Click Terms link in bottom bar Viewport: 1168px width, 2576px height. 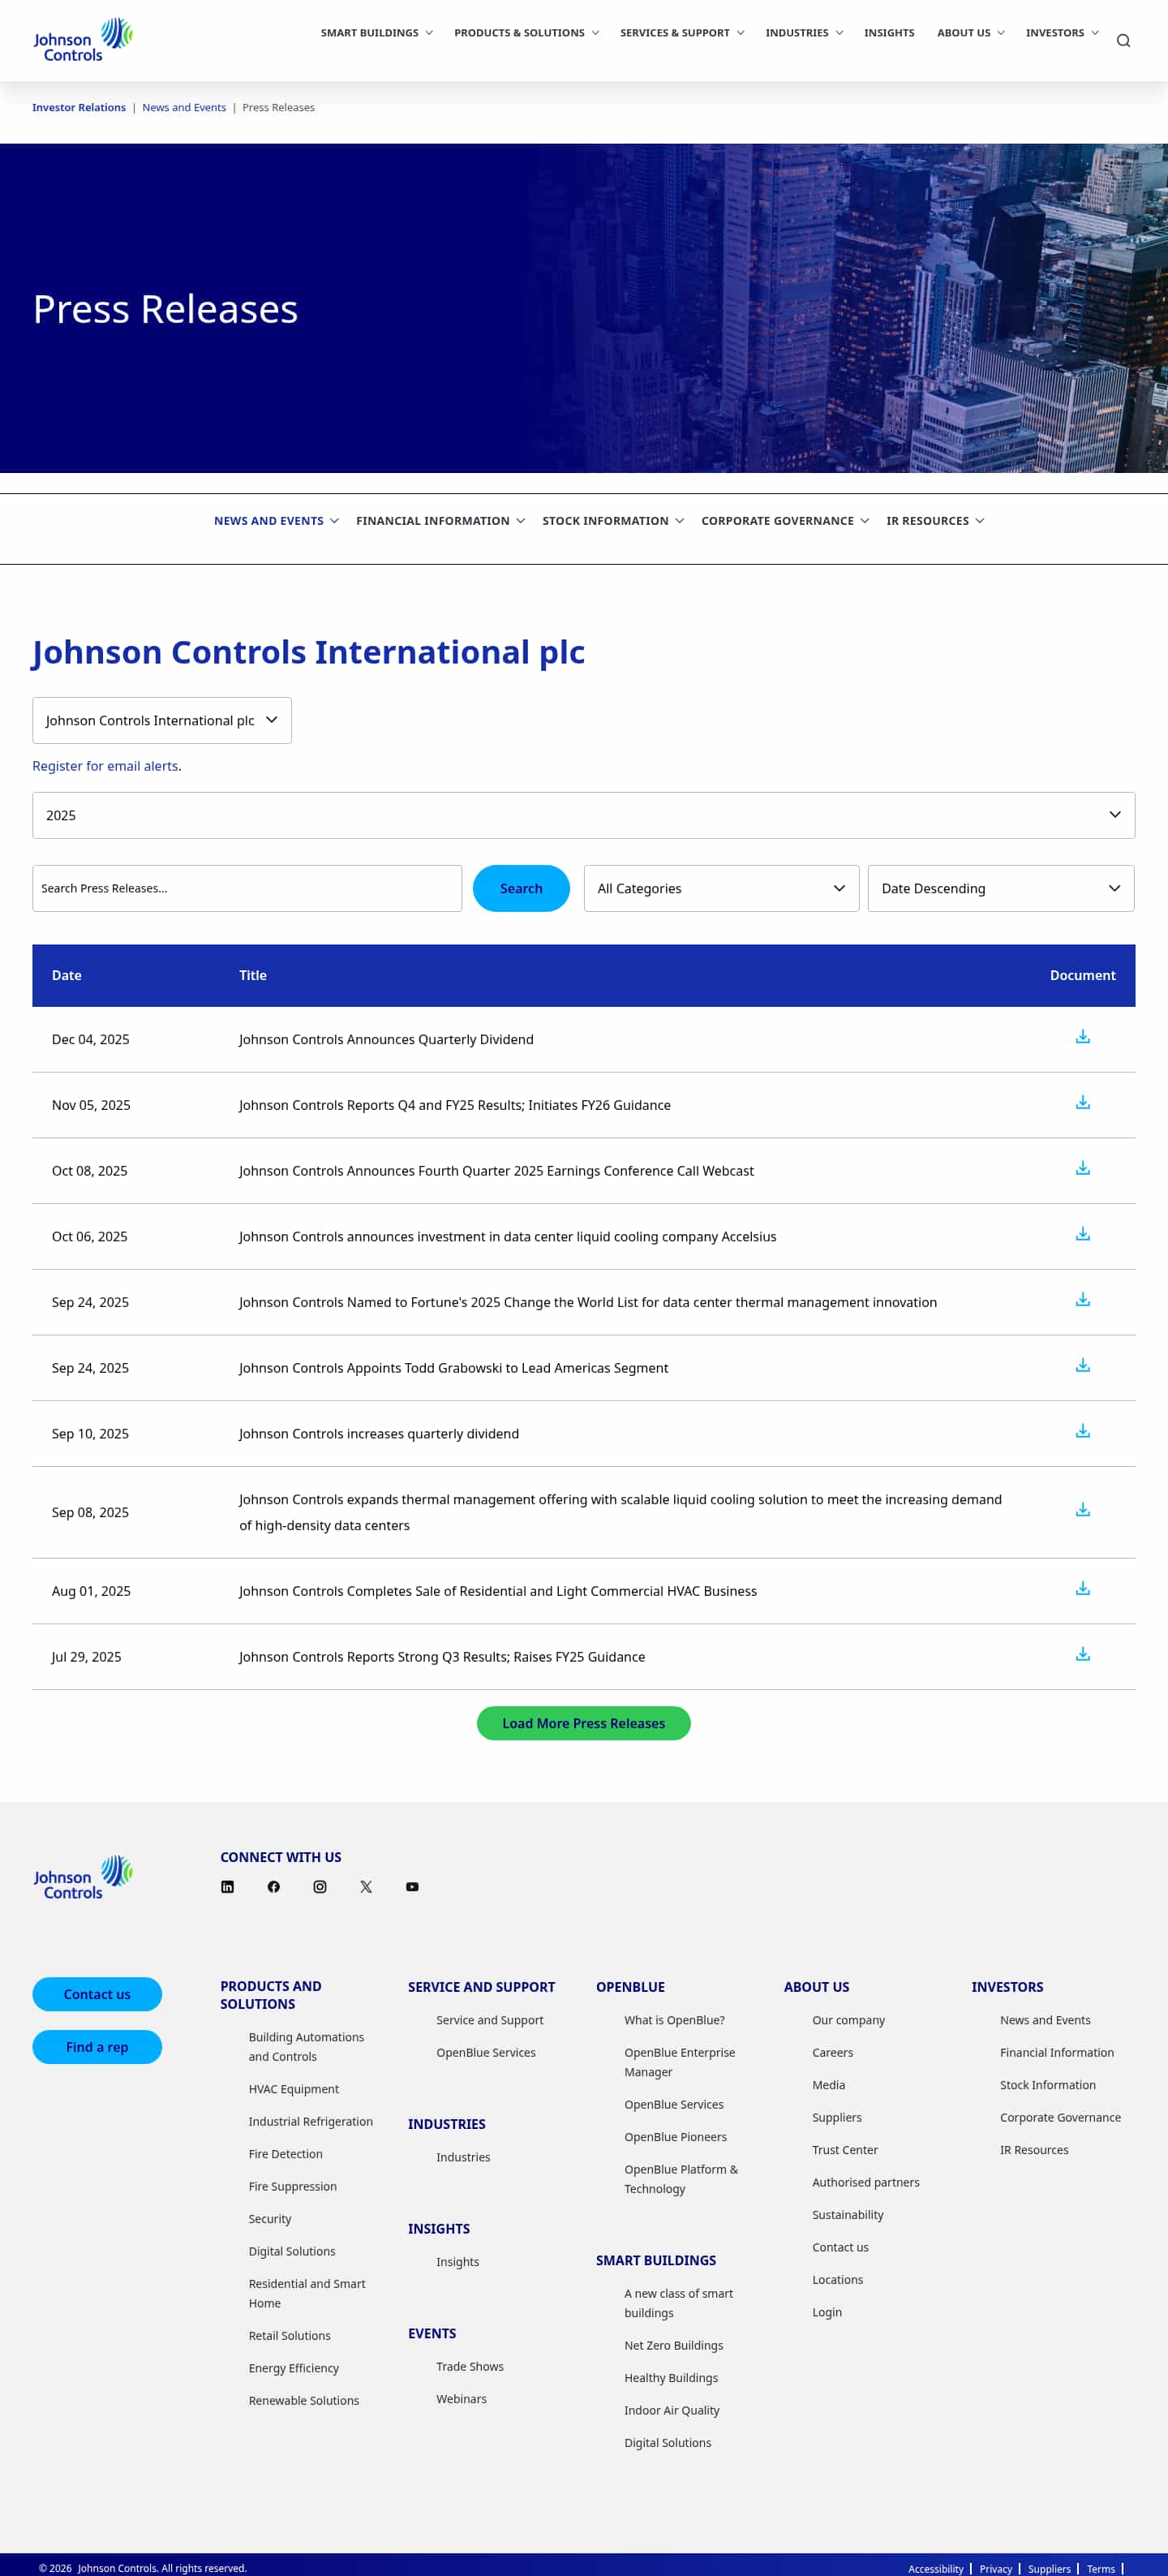[x=1101, y=2569]
